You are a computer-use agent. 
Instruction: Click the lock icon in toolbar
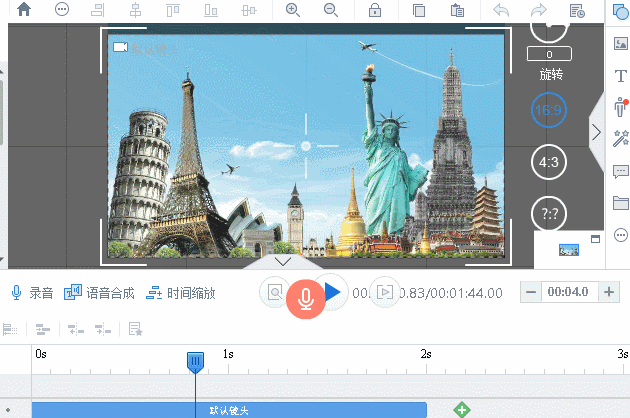374,10
